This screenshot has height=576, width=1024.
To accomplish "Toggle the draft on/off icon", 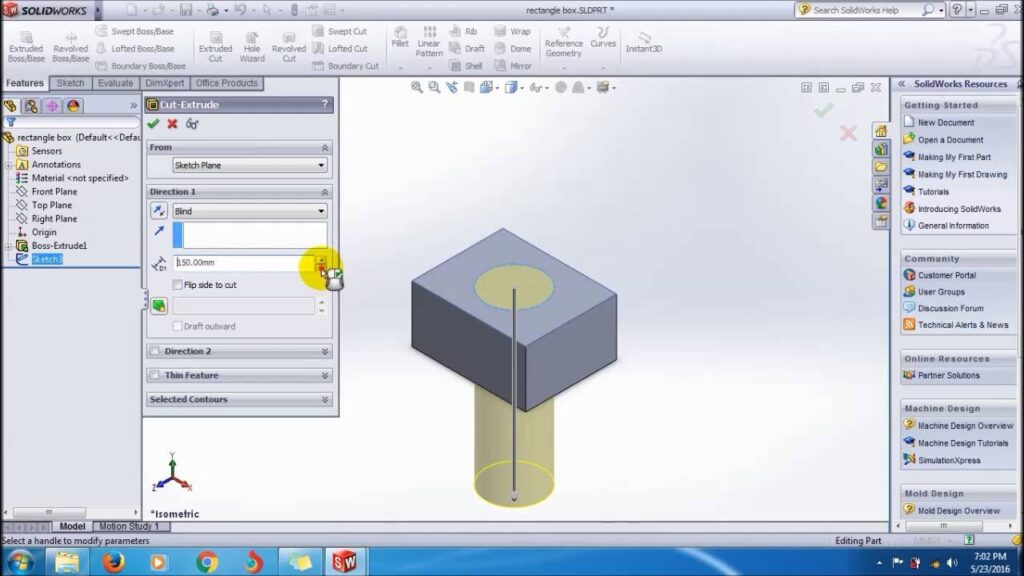I will click(159, 306).
